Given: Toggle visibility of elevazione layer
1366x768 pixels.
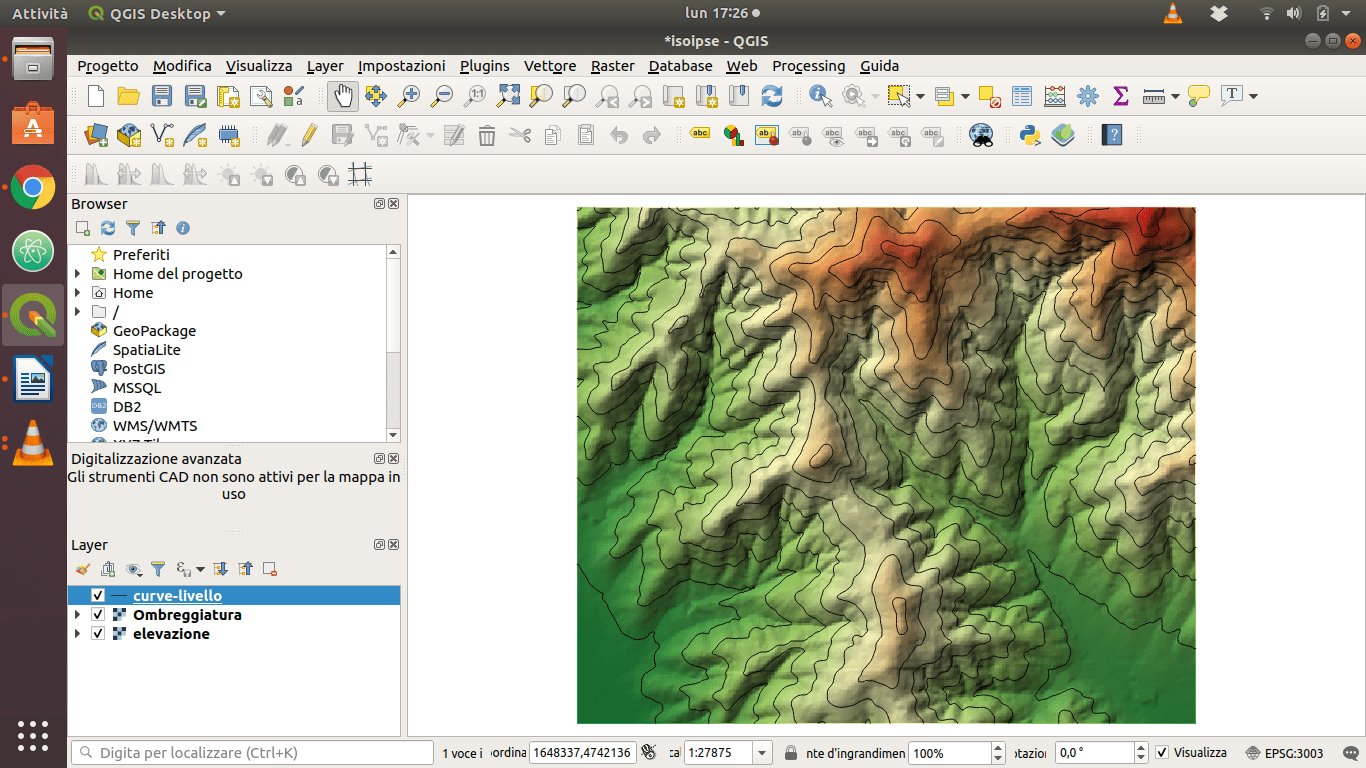Looking at the screenshot, I should click(98, 634).
